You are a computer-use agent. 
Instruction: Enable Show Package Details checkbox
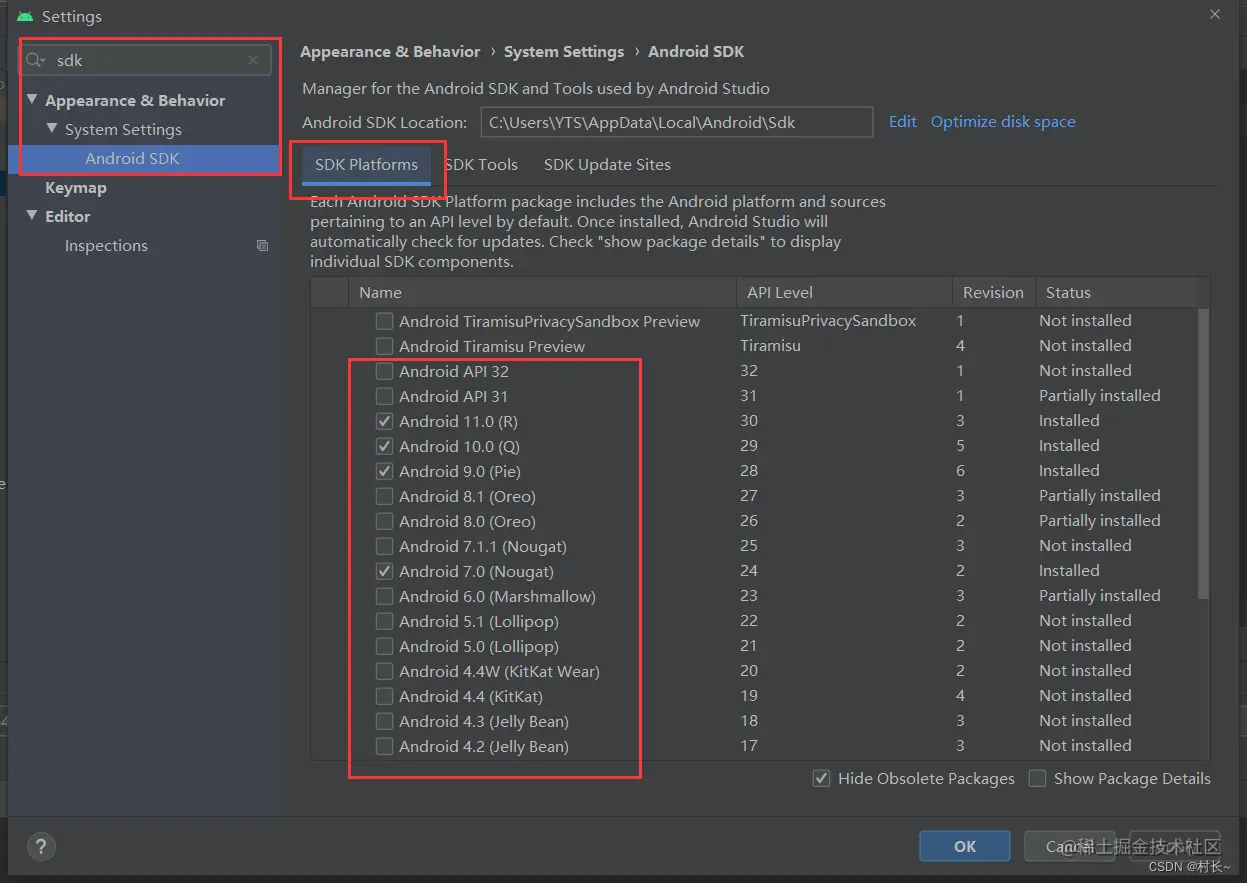(x=1037, y=778)
